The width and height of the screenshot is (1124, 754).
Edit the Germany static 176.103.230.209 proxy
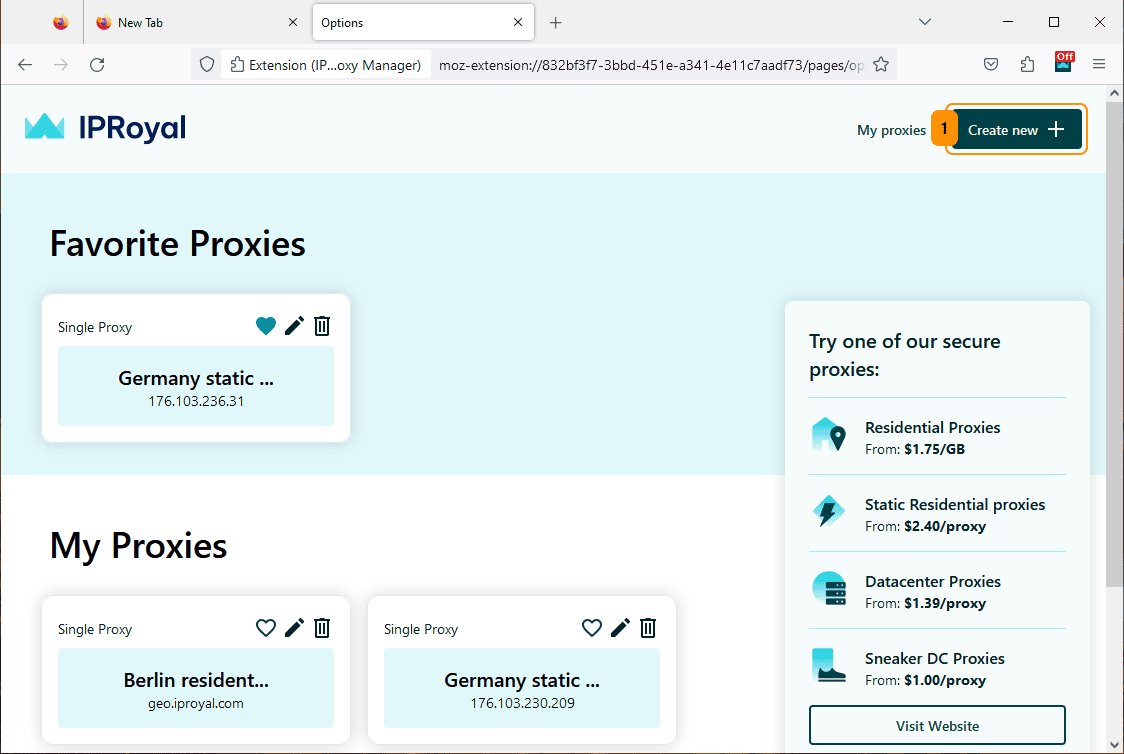(621, 629)
